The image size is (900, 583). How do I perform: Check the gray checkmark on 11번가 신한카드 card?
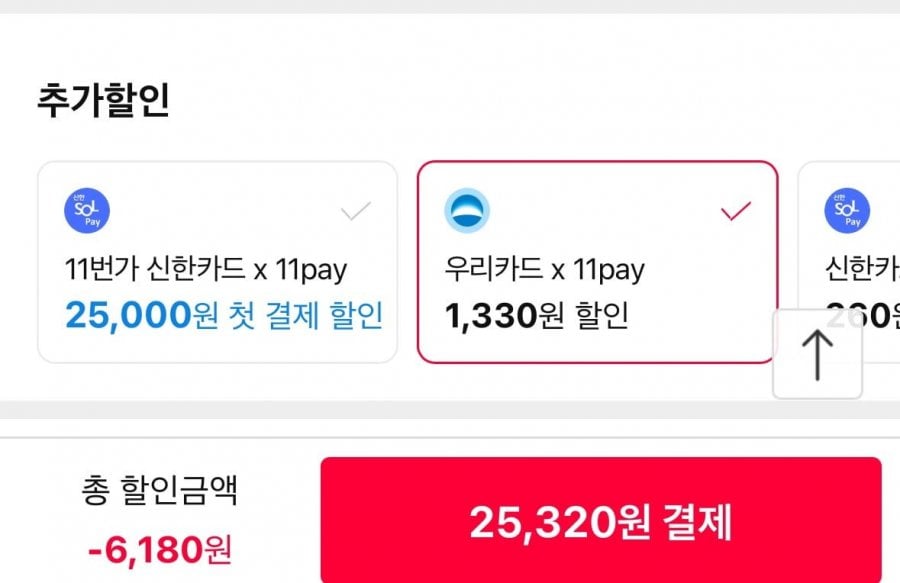point(355,212)
